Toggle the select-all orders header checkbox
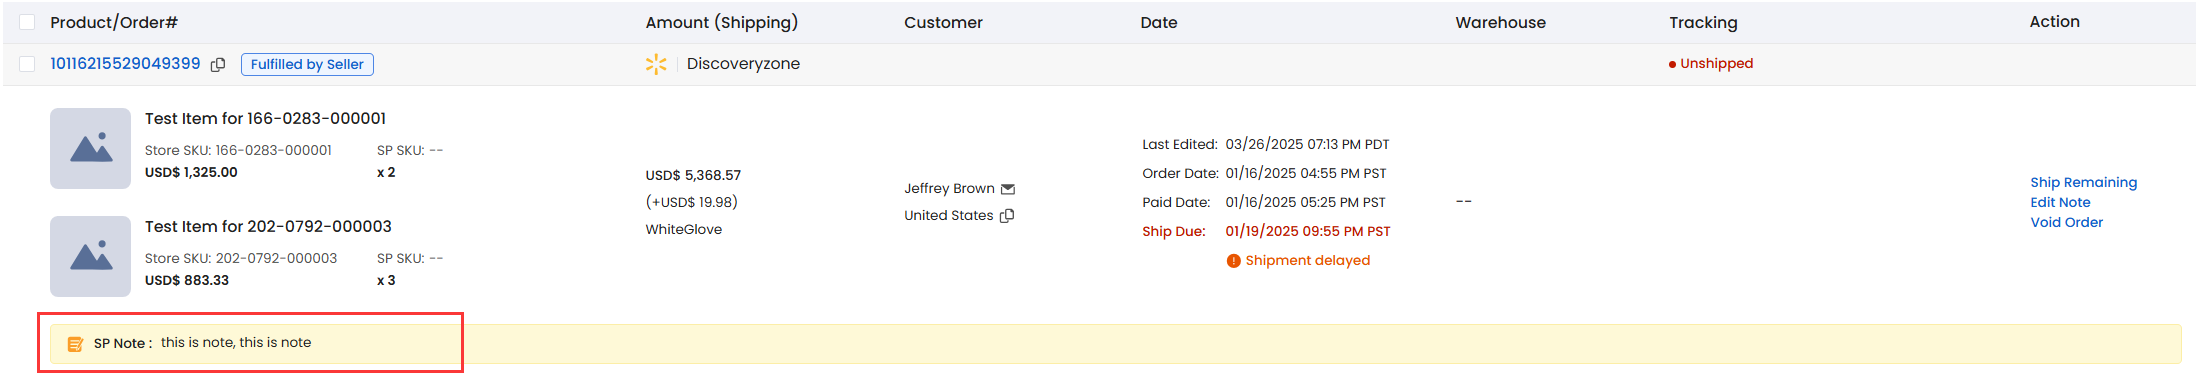2198x376 pixels. click(x=27, y=22)
